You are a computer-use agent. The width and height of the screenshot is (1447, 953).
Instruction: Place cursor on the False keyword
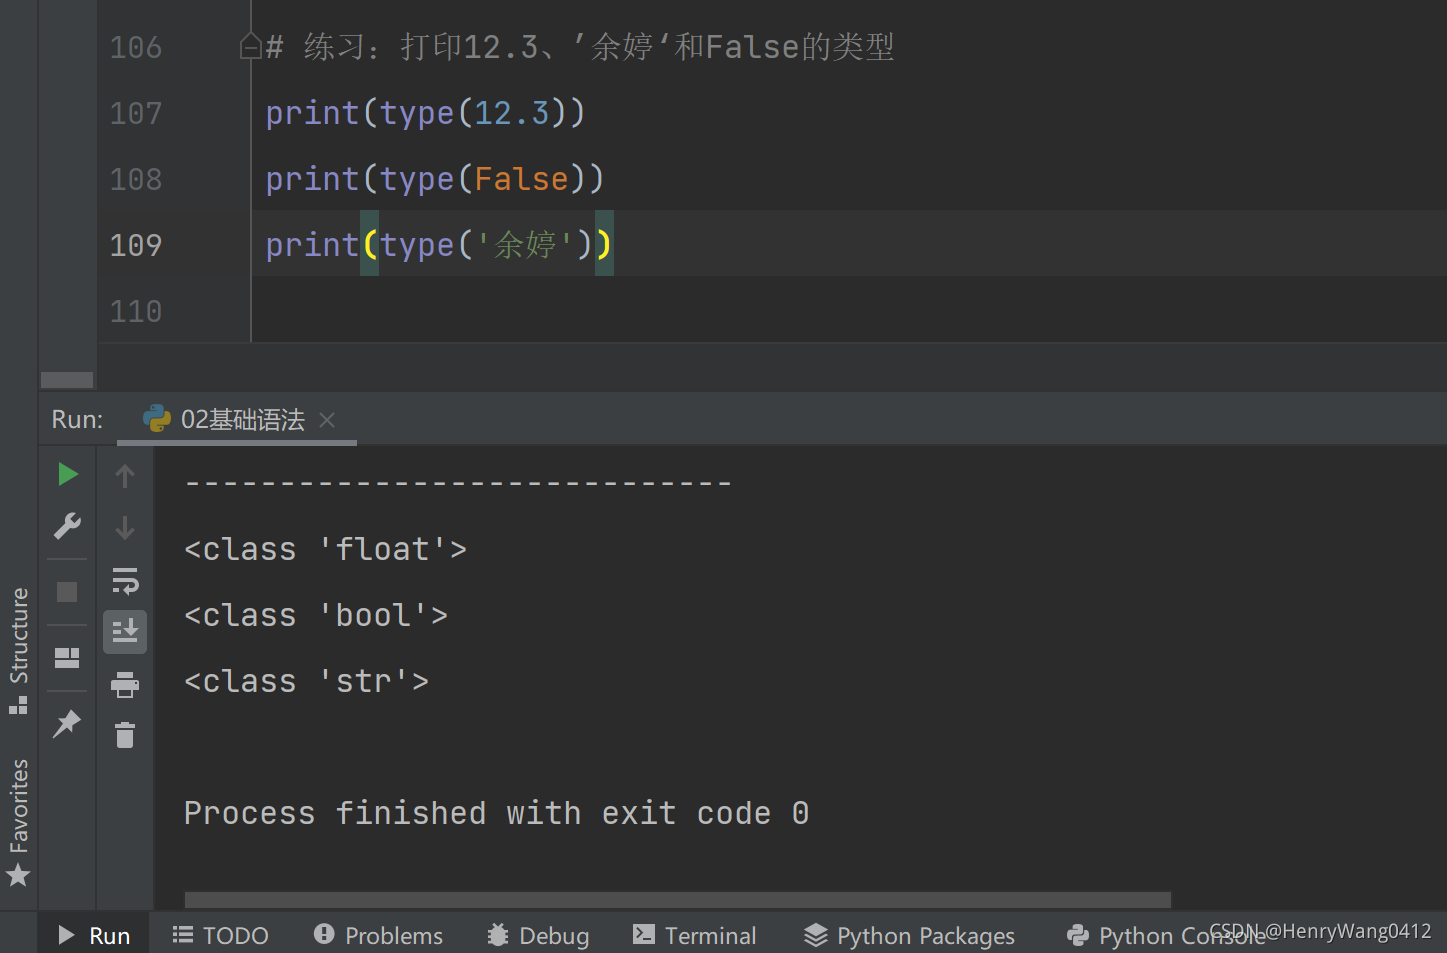coord(521,179)
